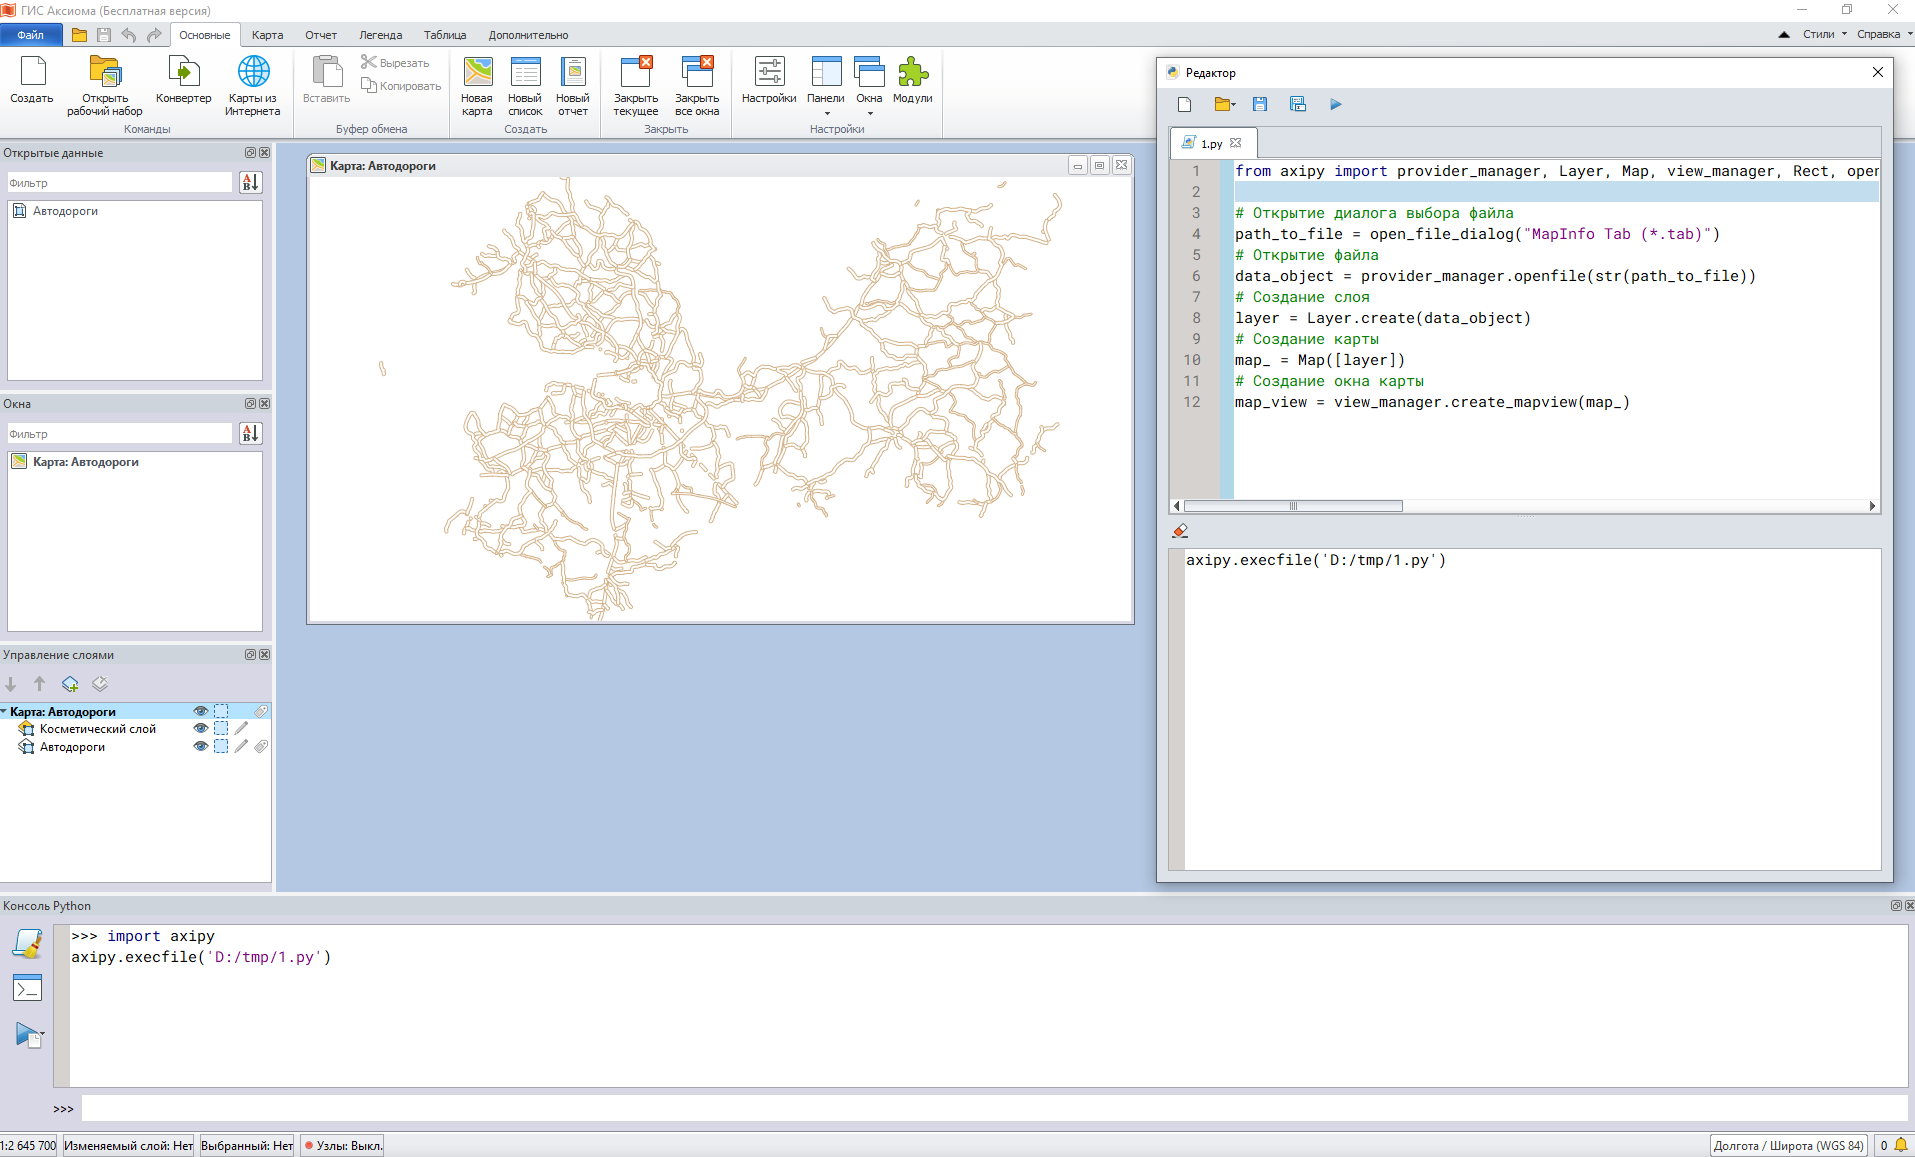
Task: Open the Справка dropdown
Action: [1883, 34]
